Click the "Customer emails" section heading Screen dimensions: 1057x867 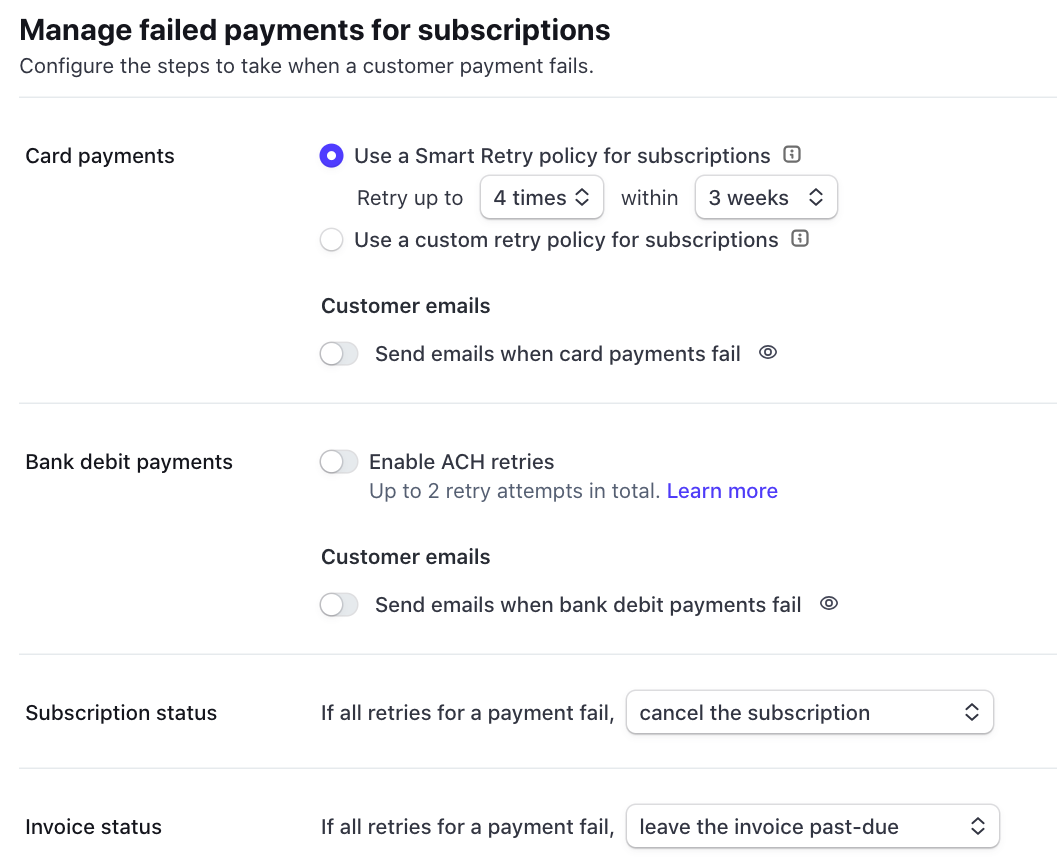405,305
